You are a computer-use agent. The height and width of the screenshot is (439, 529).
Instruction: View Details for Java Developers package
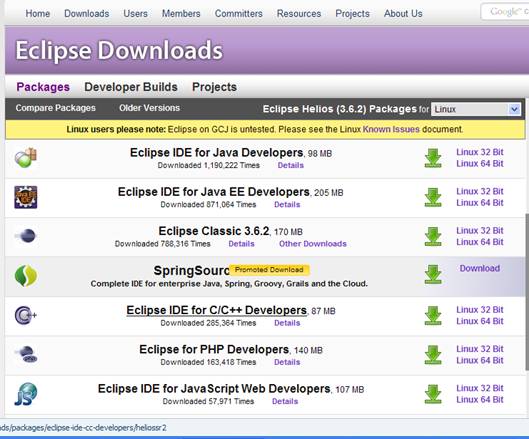[x=290, y=165]
